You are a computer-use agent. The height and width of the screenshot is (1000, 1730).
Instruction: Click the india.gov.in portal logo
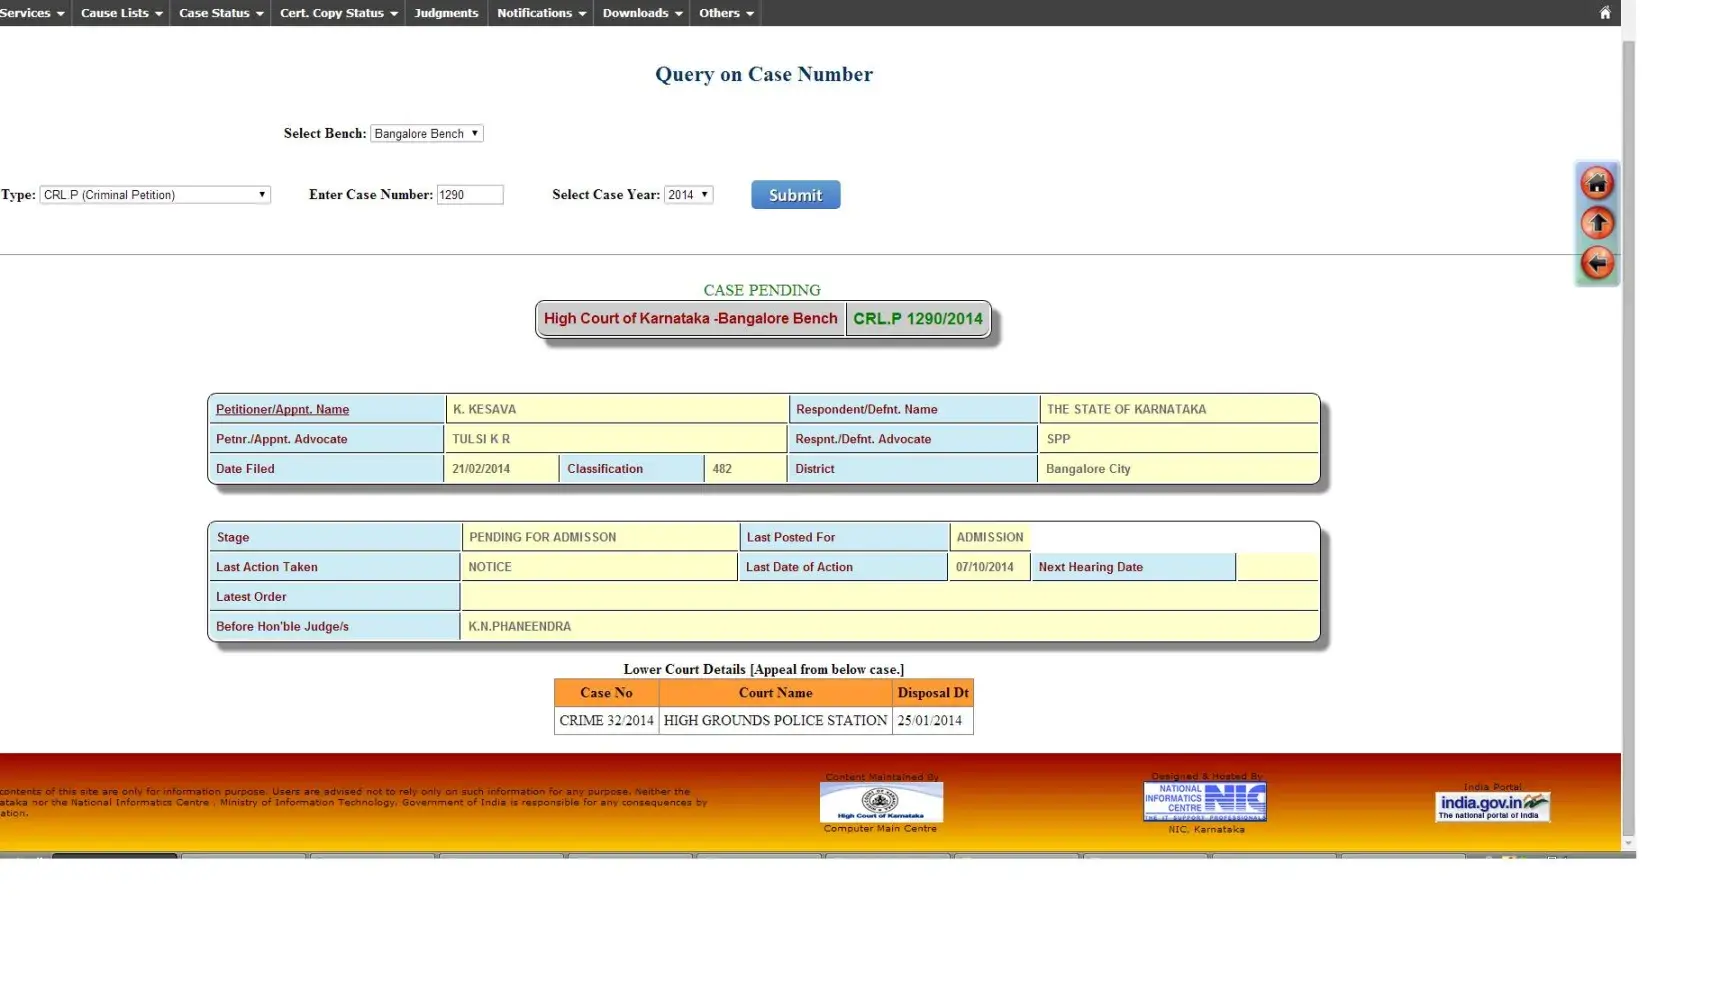coord(1492,806)
